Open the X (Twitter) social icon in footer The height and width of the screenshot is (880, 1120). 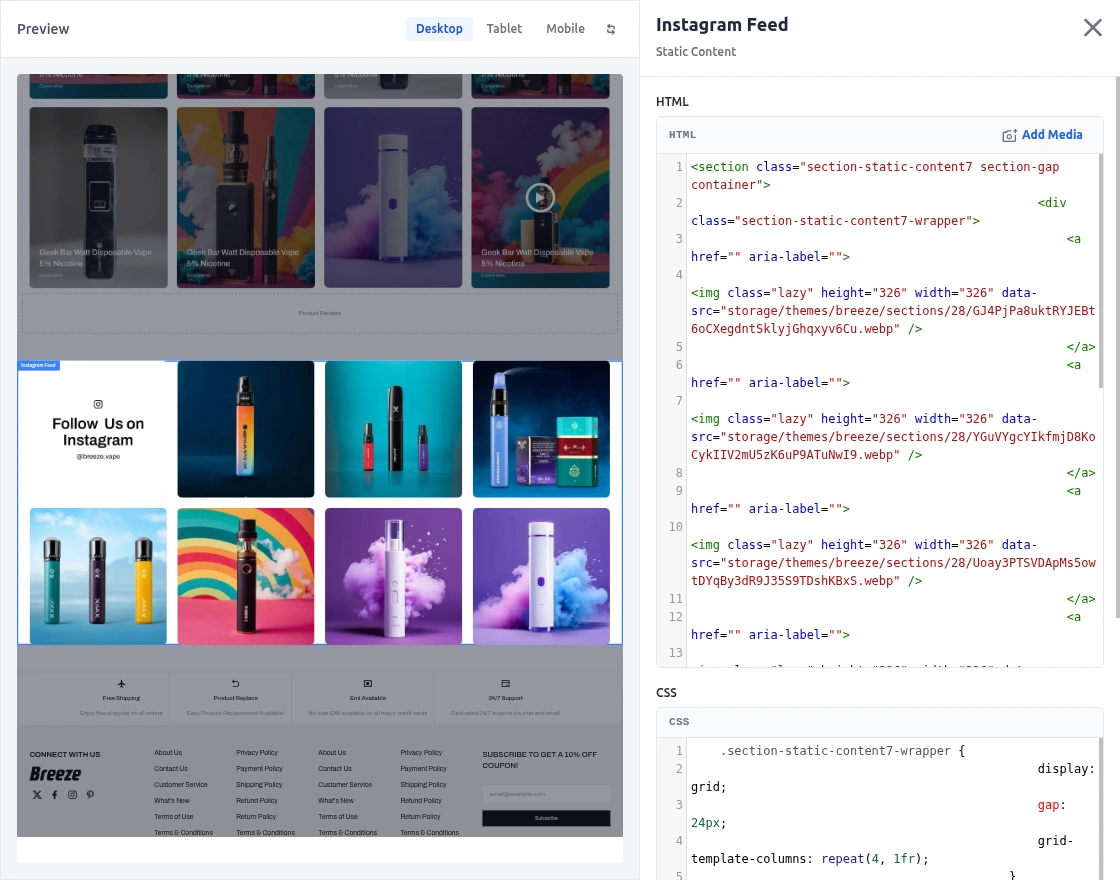pyautogui.click(x=37, y=795)
